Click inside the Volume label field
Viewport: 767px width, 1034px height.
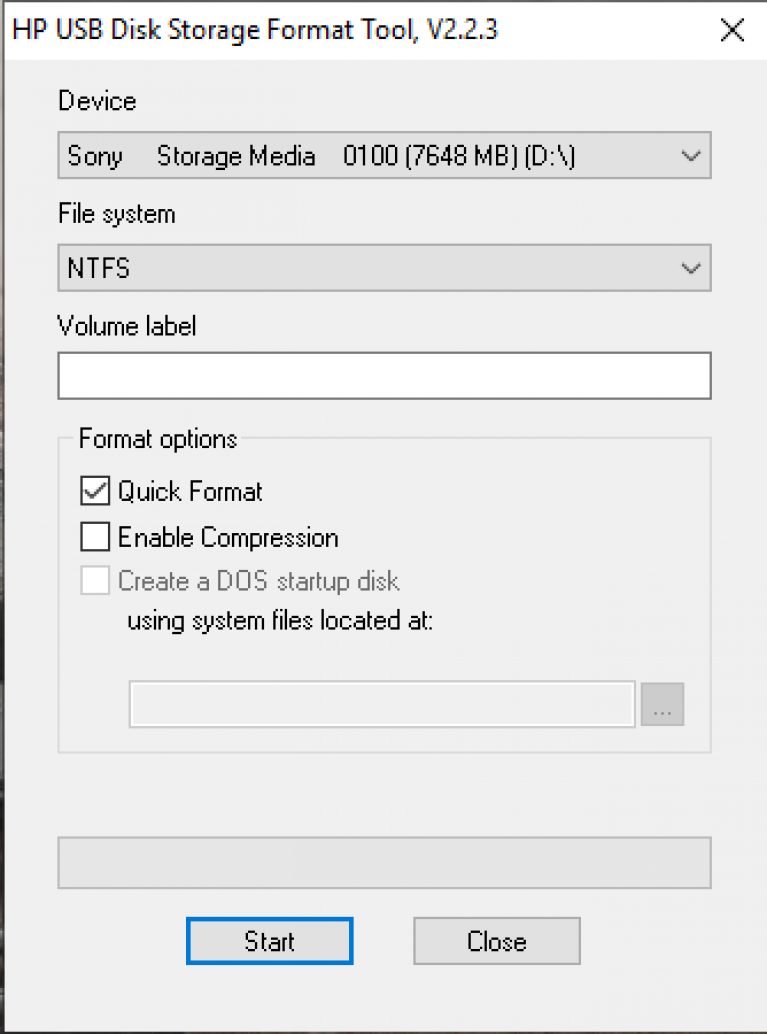pyautogui.click(x=384, y=375)
